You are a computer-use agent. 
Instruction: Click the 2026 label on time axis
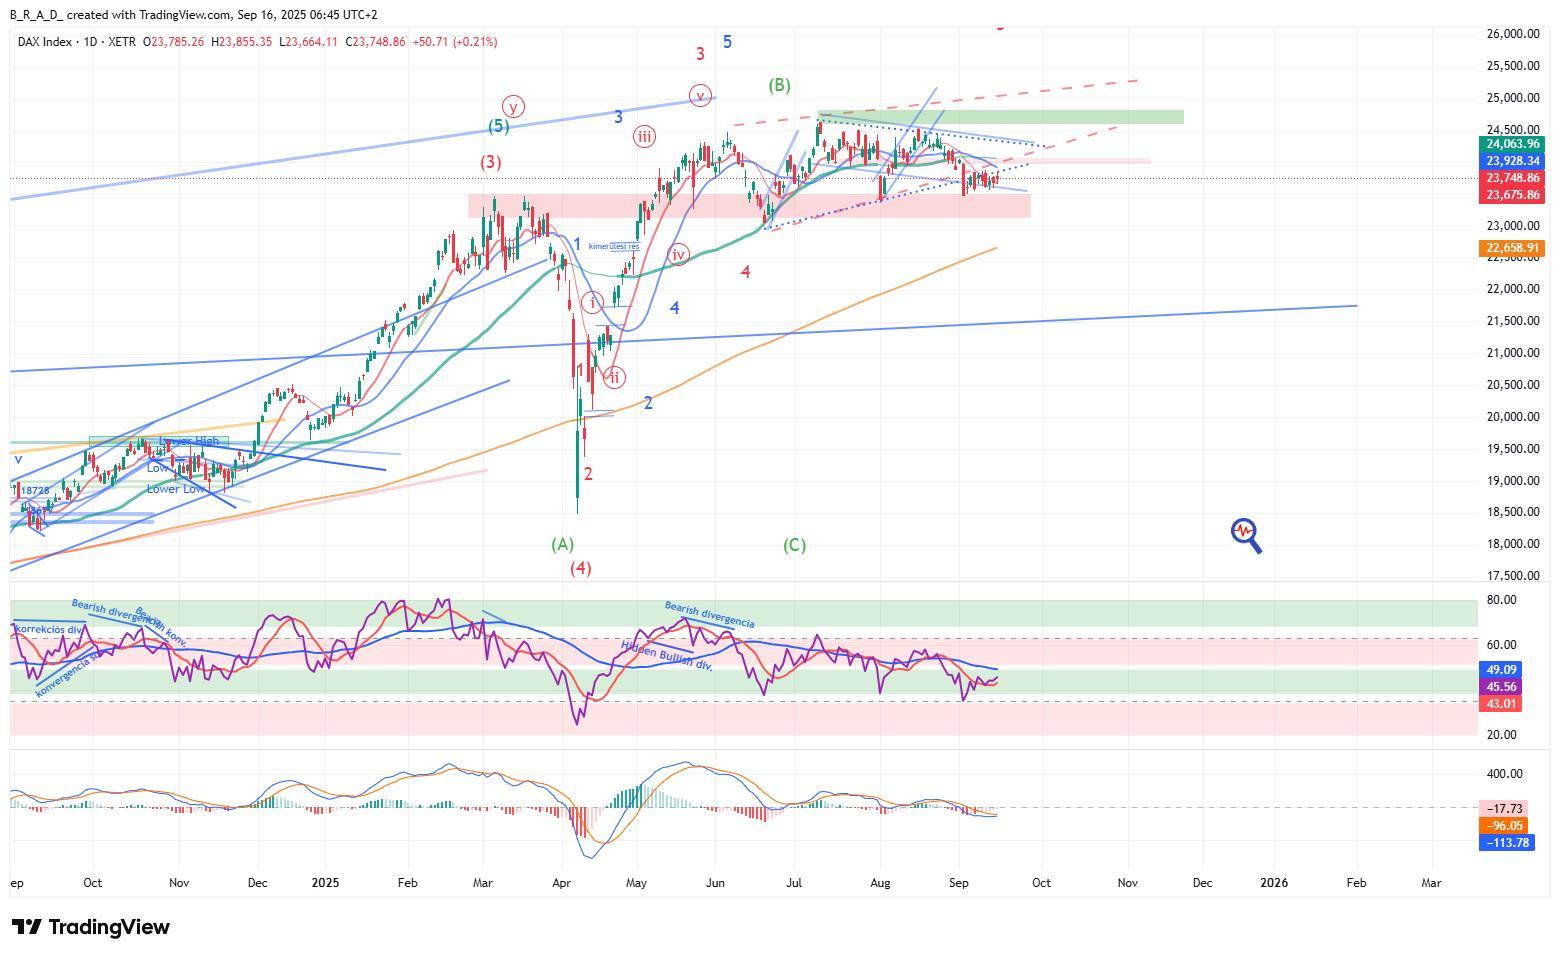[1274, 883]
